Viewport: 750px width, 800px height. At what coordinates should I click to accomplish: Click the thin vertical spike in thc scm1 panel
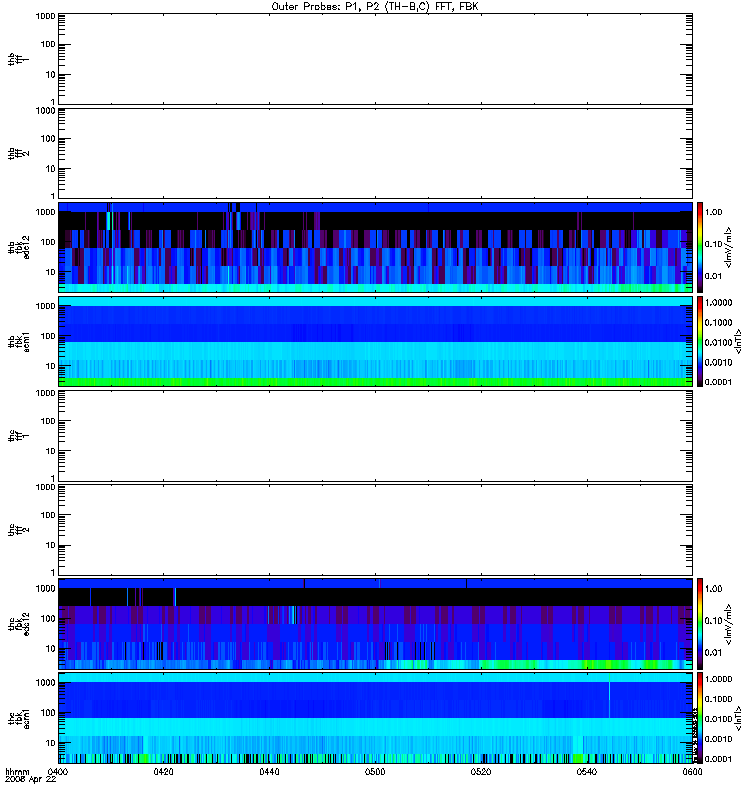tap(609, 696)
